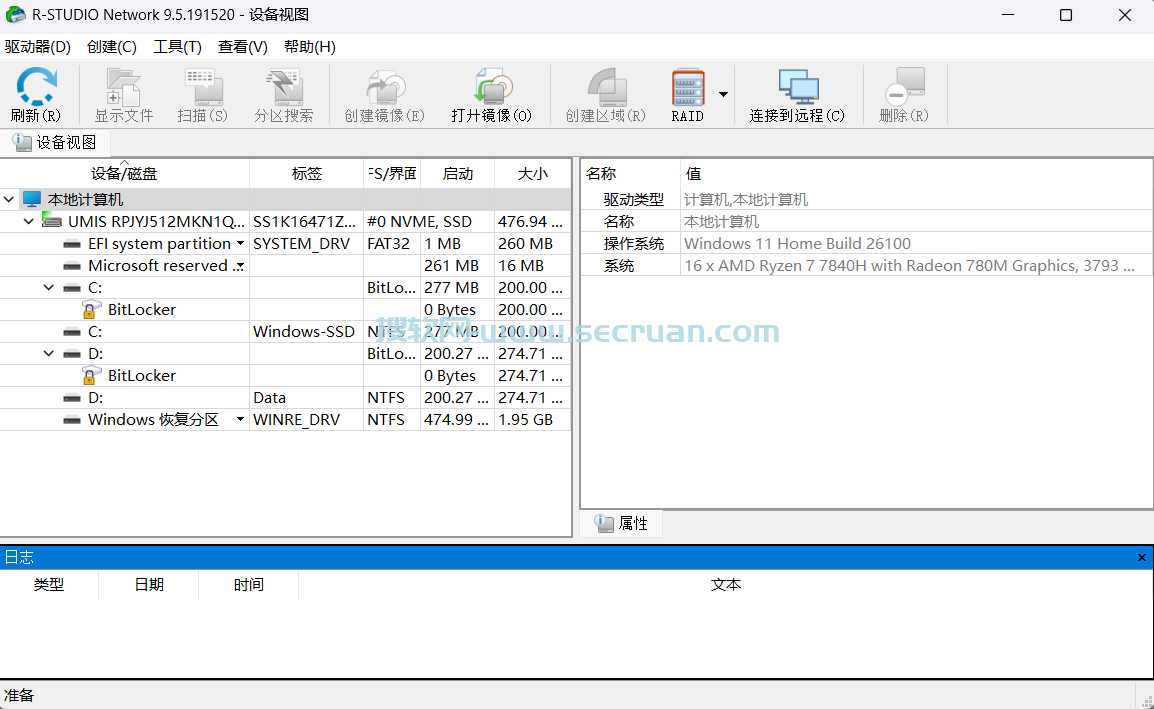Click the UMIS SSD drive icon
The height and width of the screenshot is (709, 1154).
pyautogui.click(x=52, y=221)
